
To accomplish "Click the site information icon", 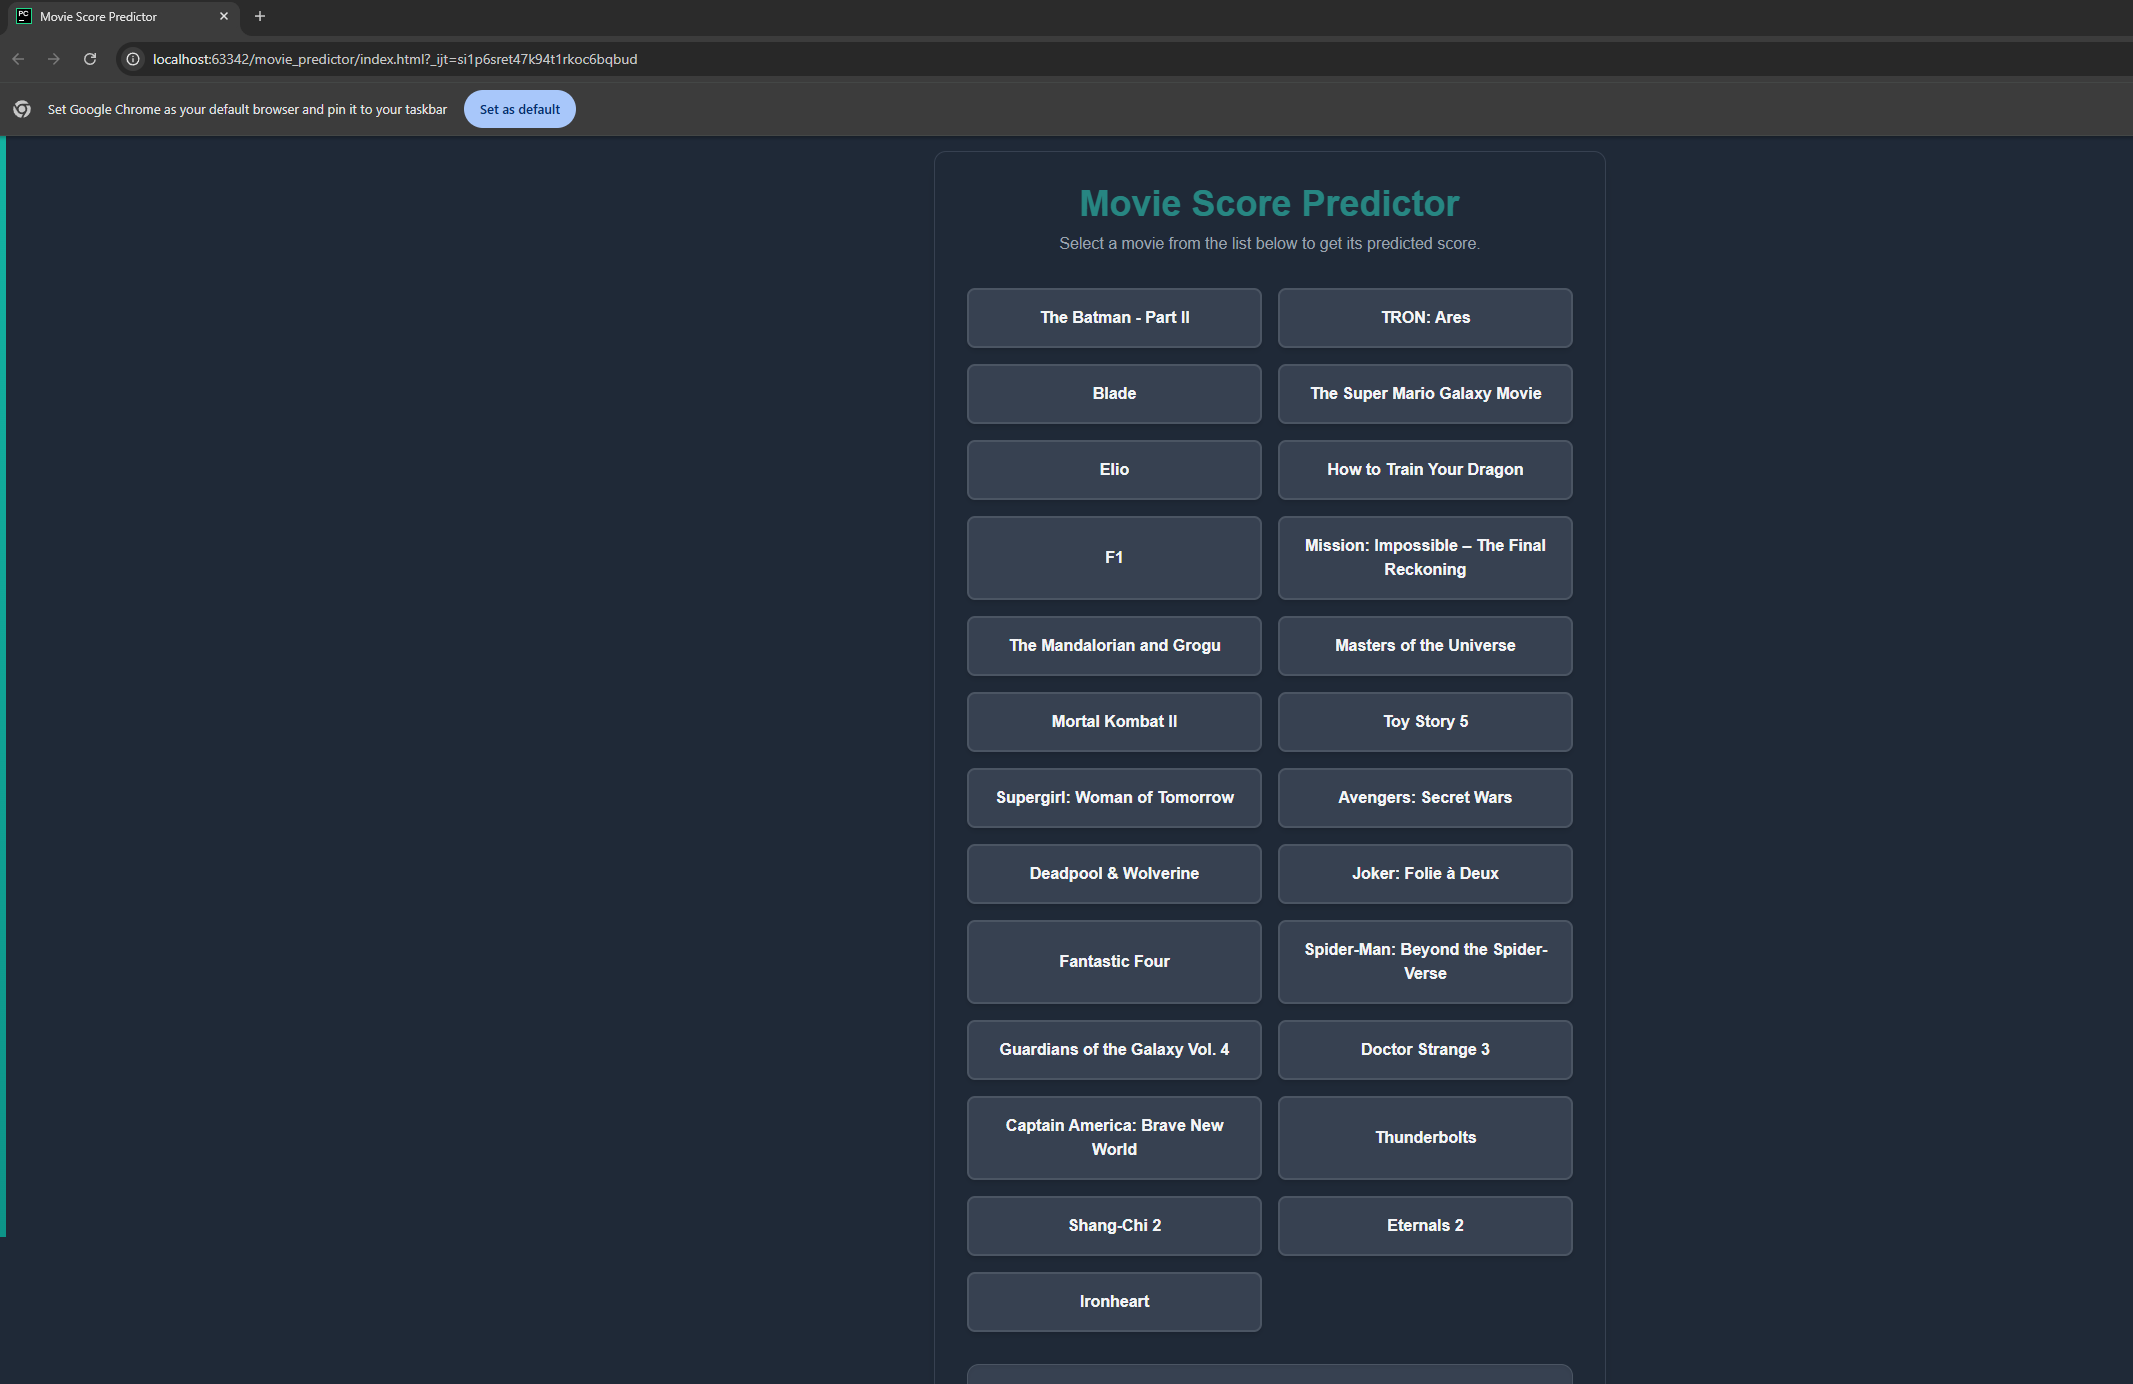I will (133, 59).
